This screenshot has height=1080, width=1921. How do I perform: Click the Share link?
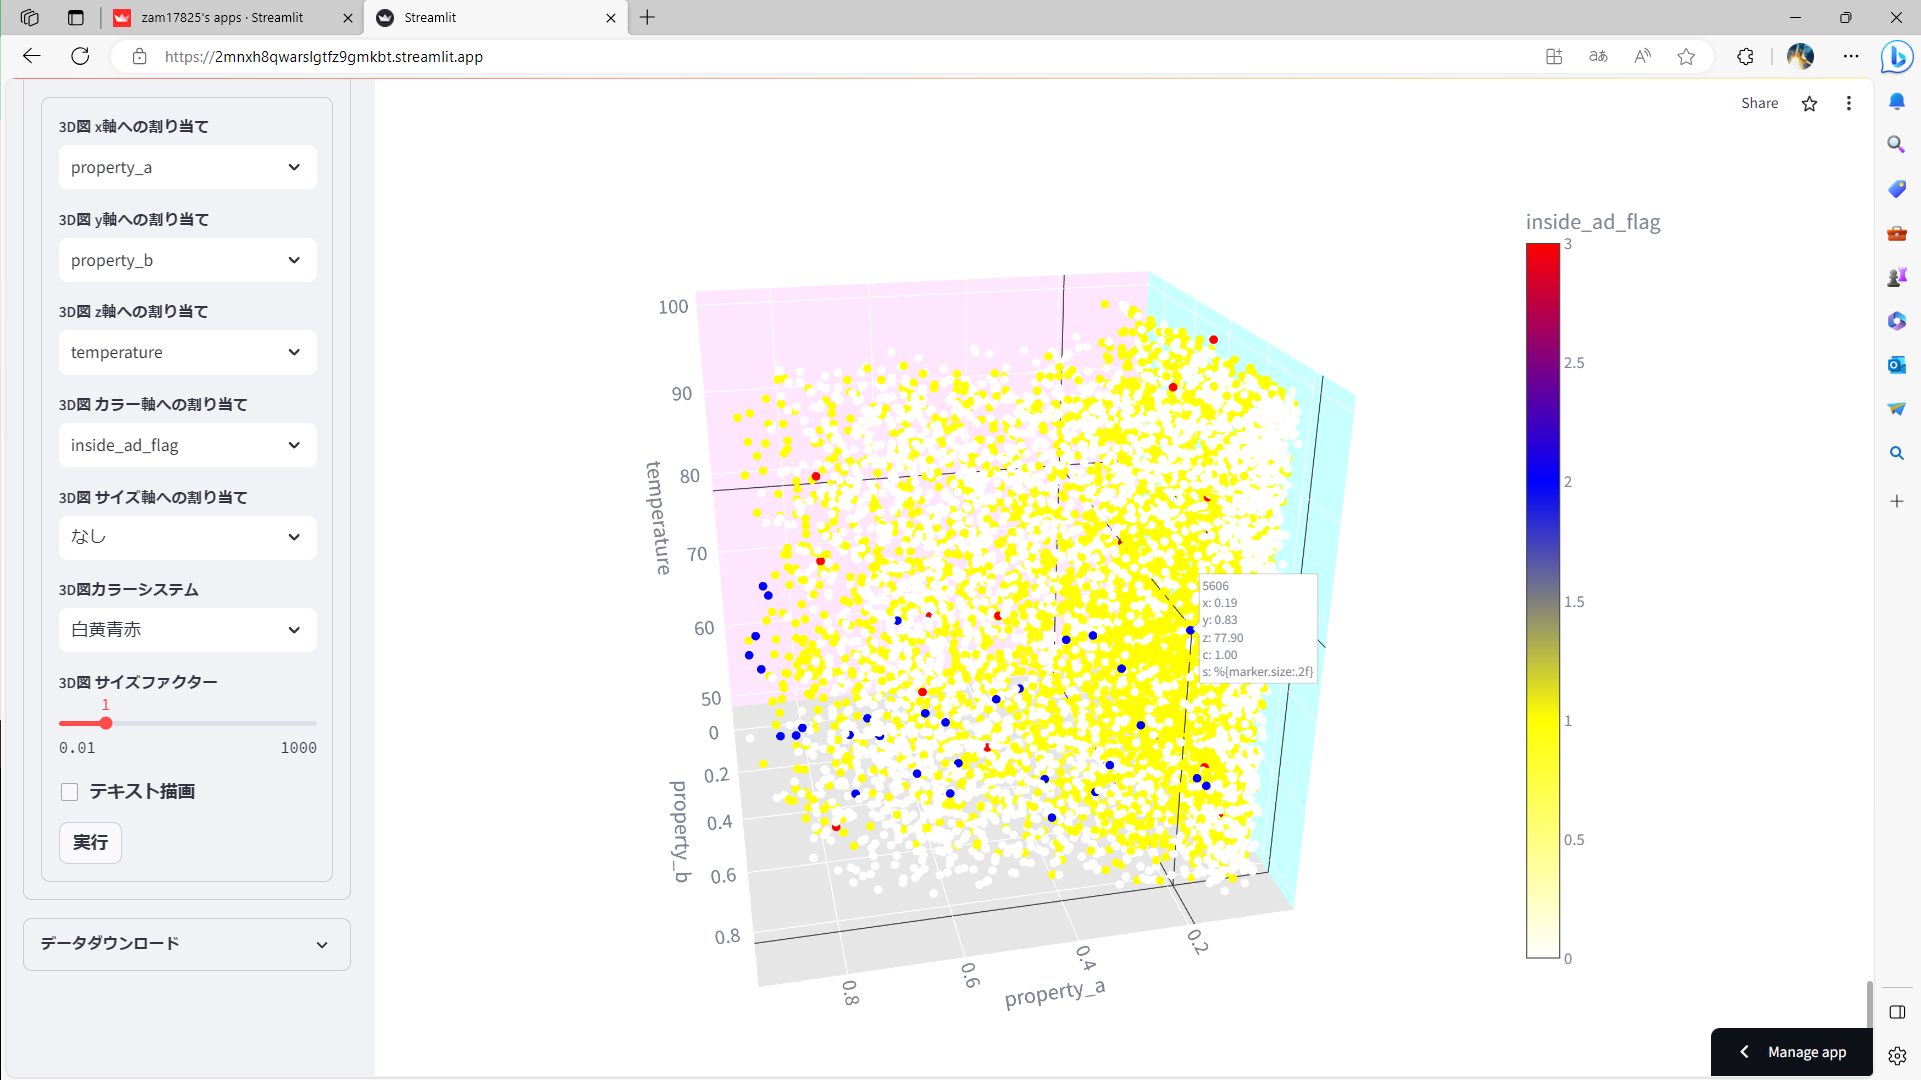pyautogui.click(x=1759, y=104)
